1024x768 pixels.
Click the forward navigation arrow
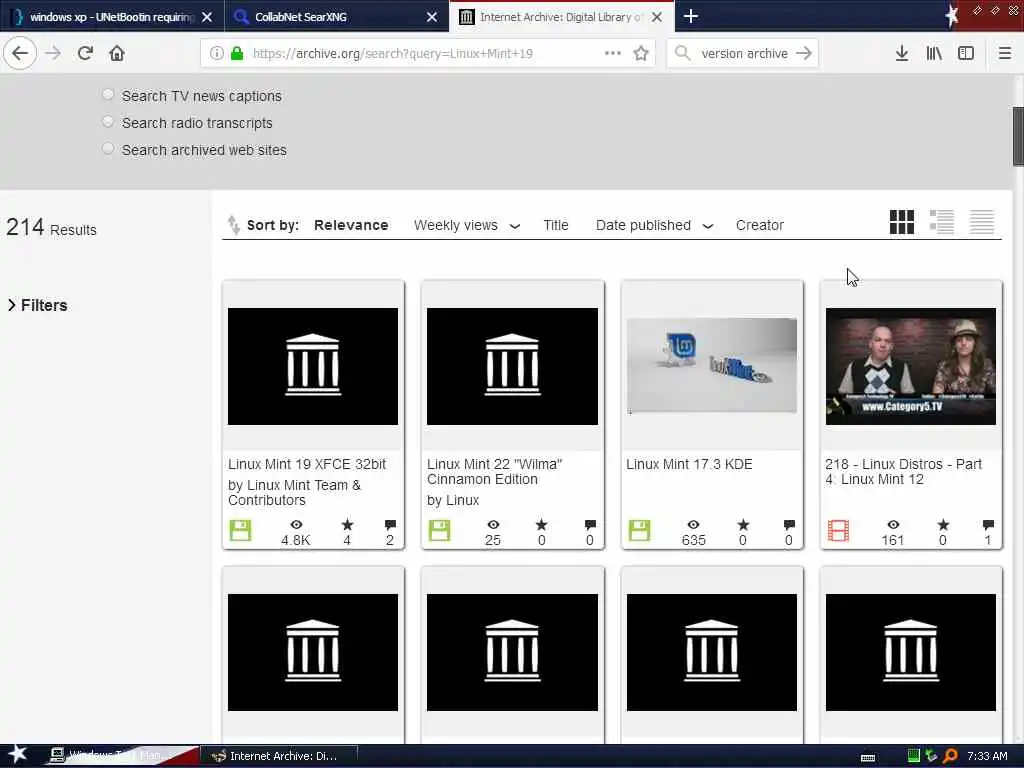point(53,53)
